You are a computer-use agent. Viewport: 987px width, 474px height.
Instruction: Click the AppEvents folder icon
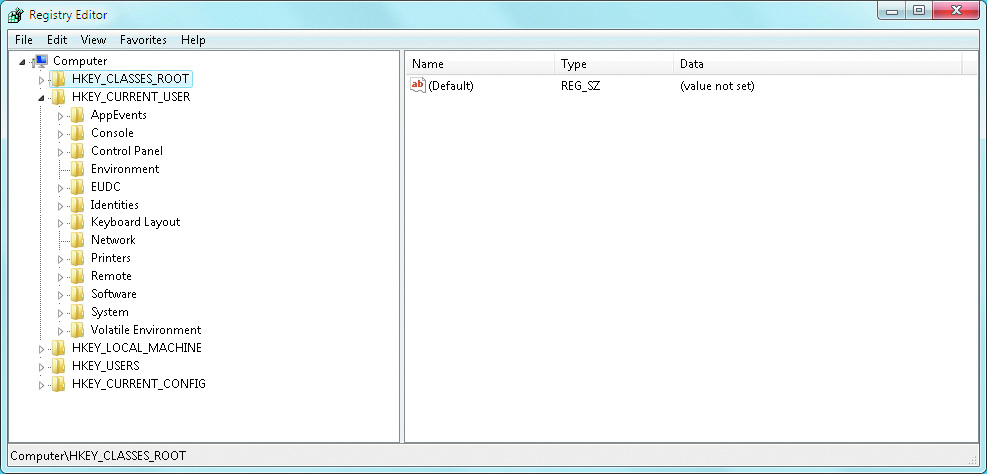tap(77, 115)
